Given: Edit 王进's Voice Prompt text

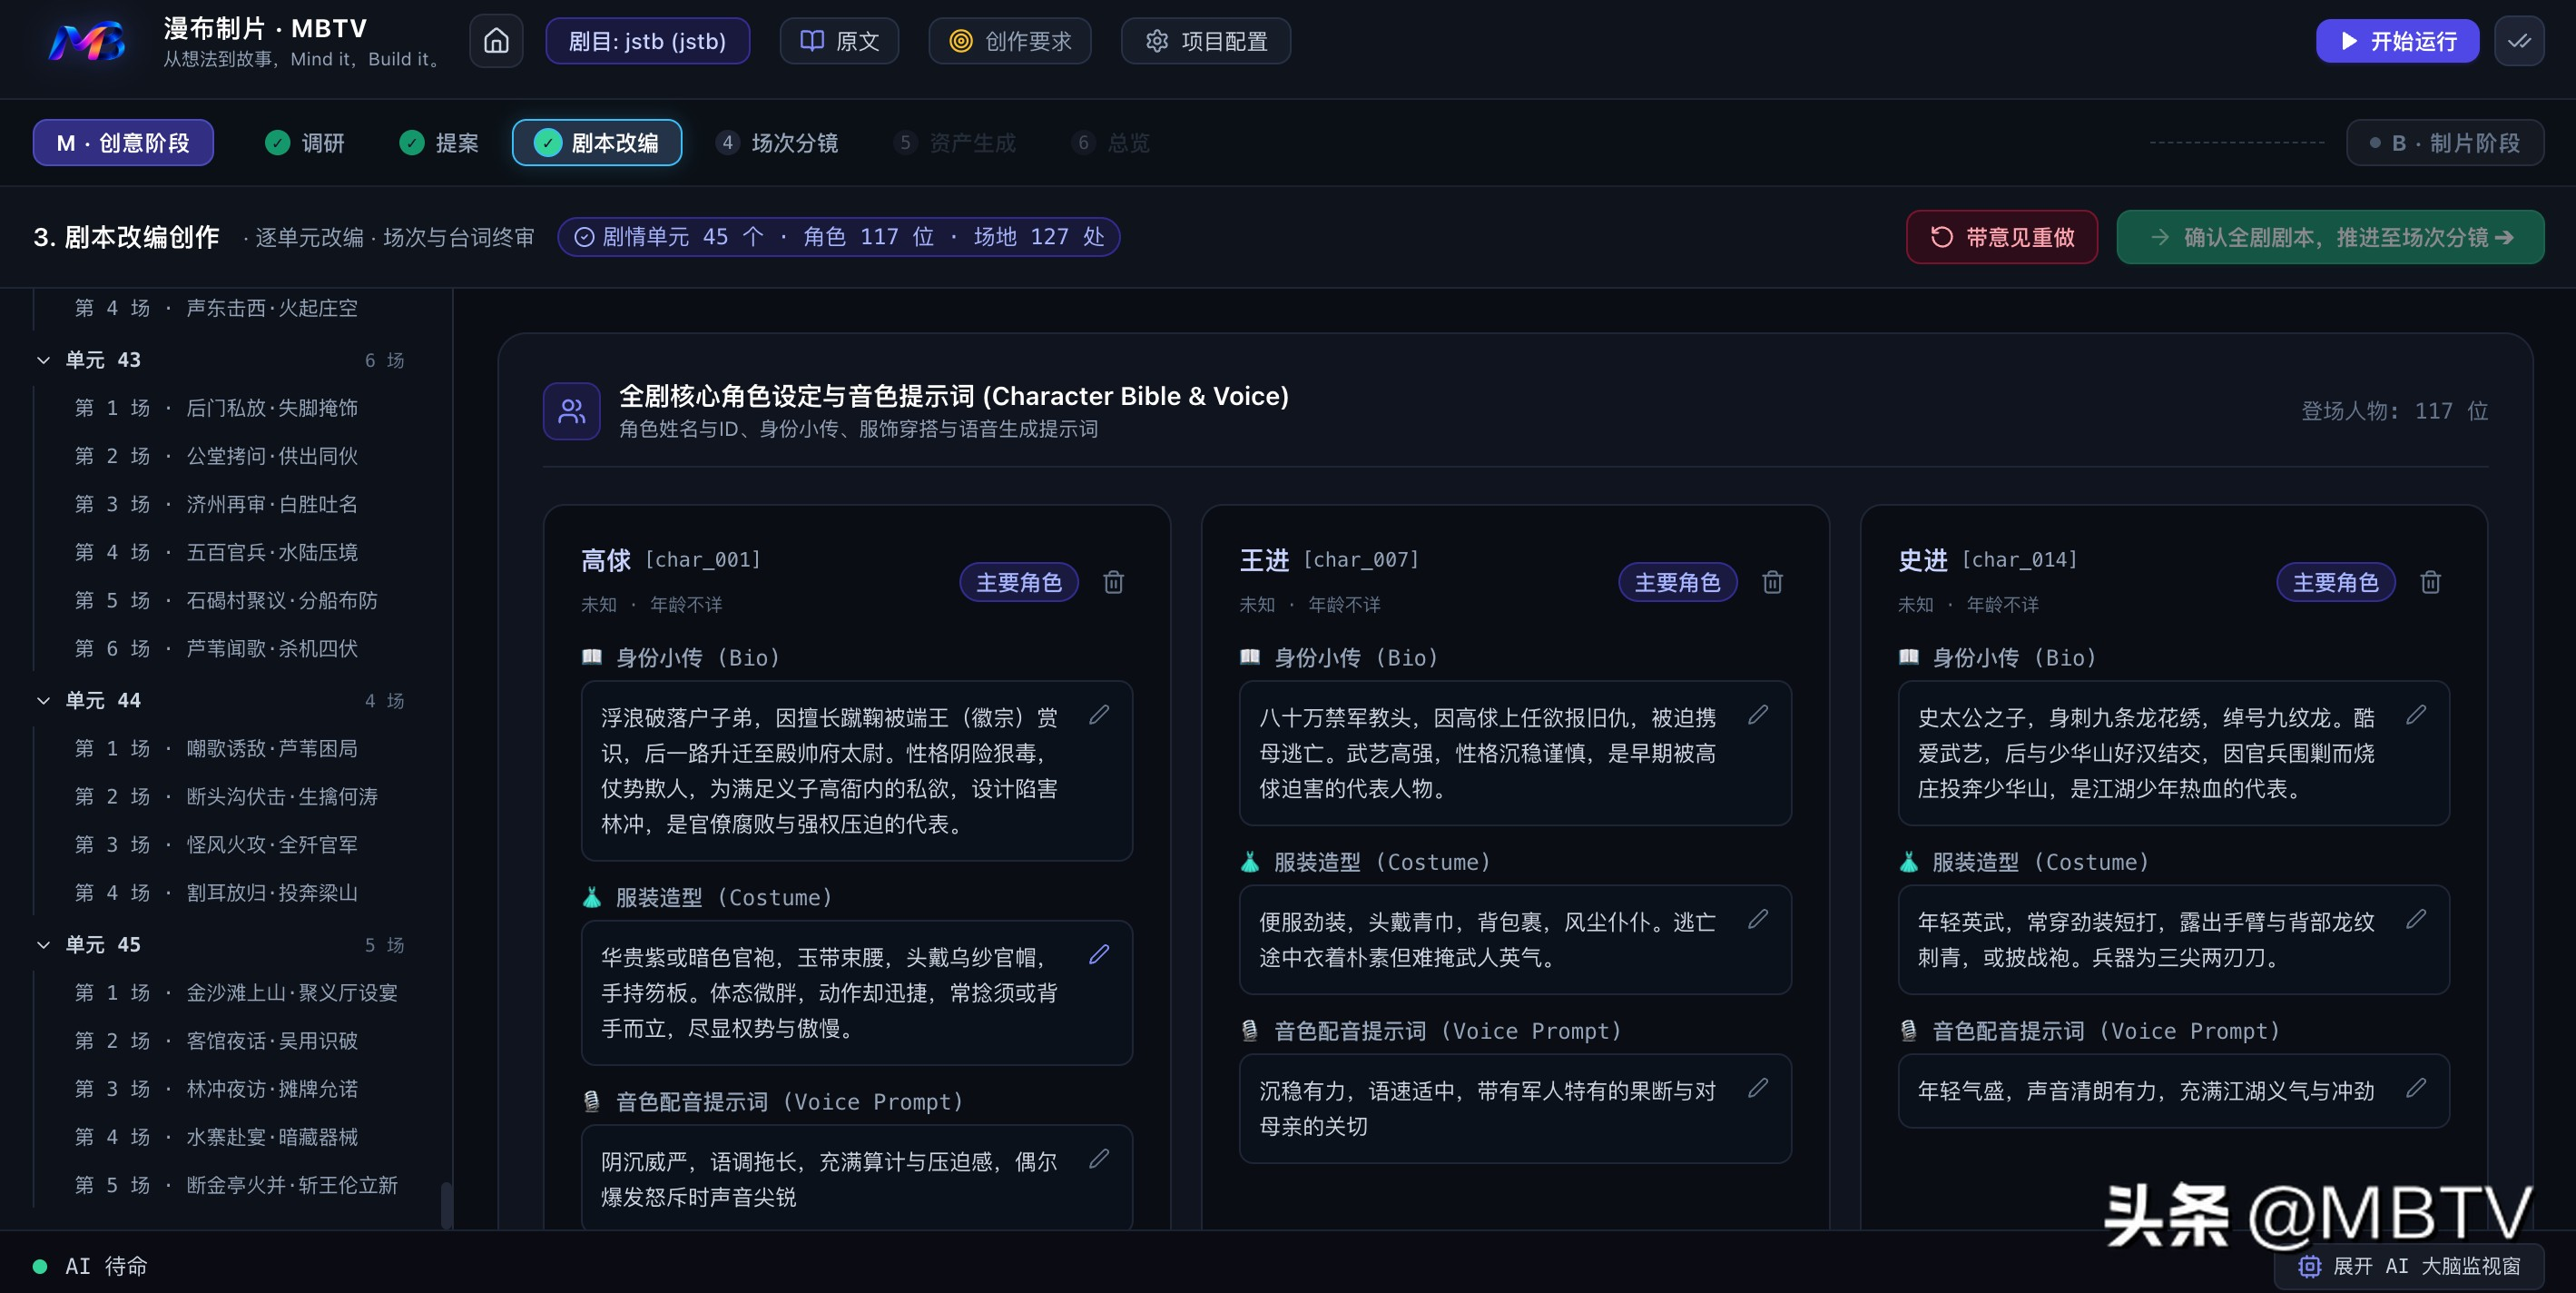Looking at the screenshot, I should pos(1758,1087).
